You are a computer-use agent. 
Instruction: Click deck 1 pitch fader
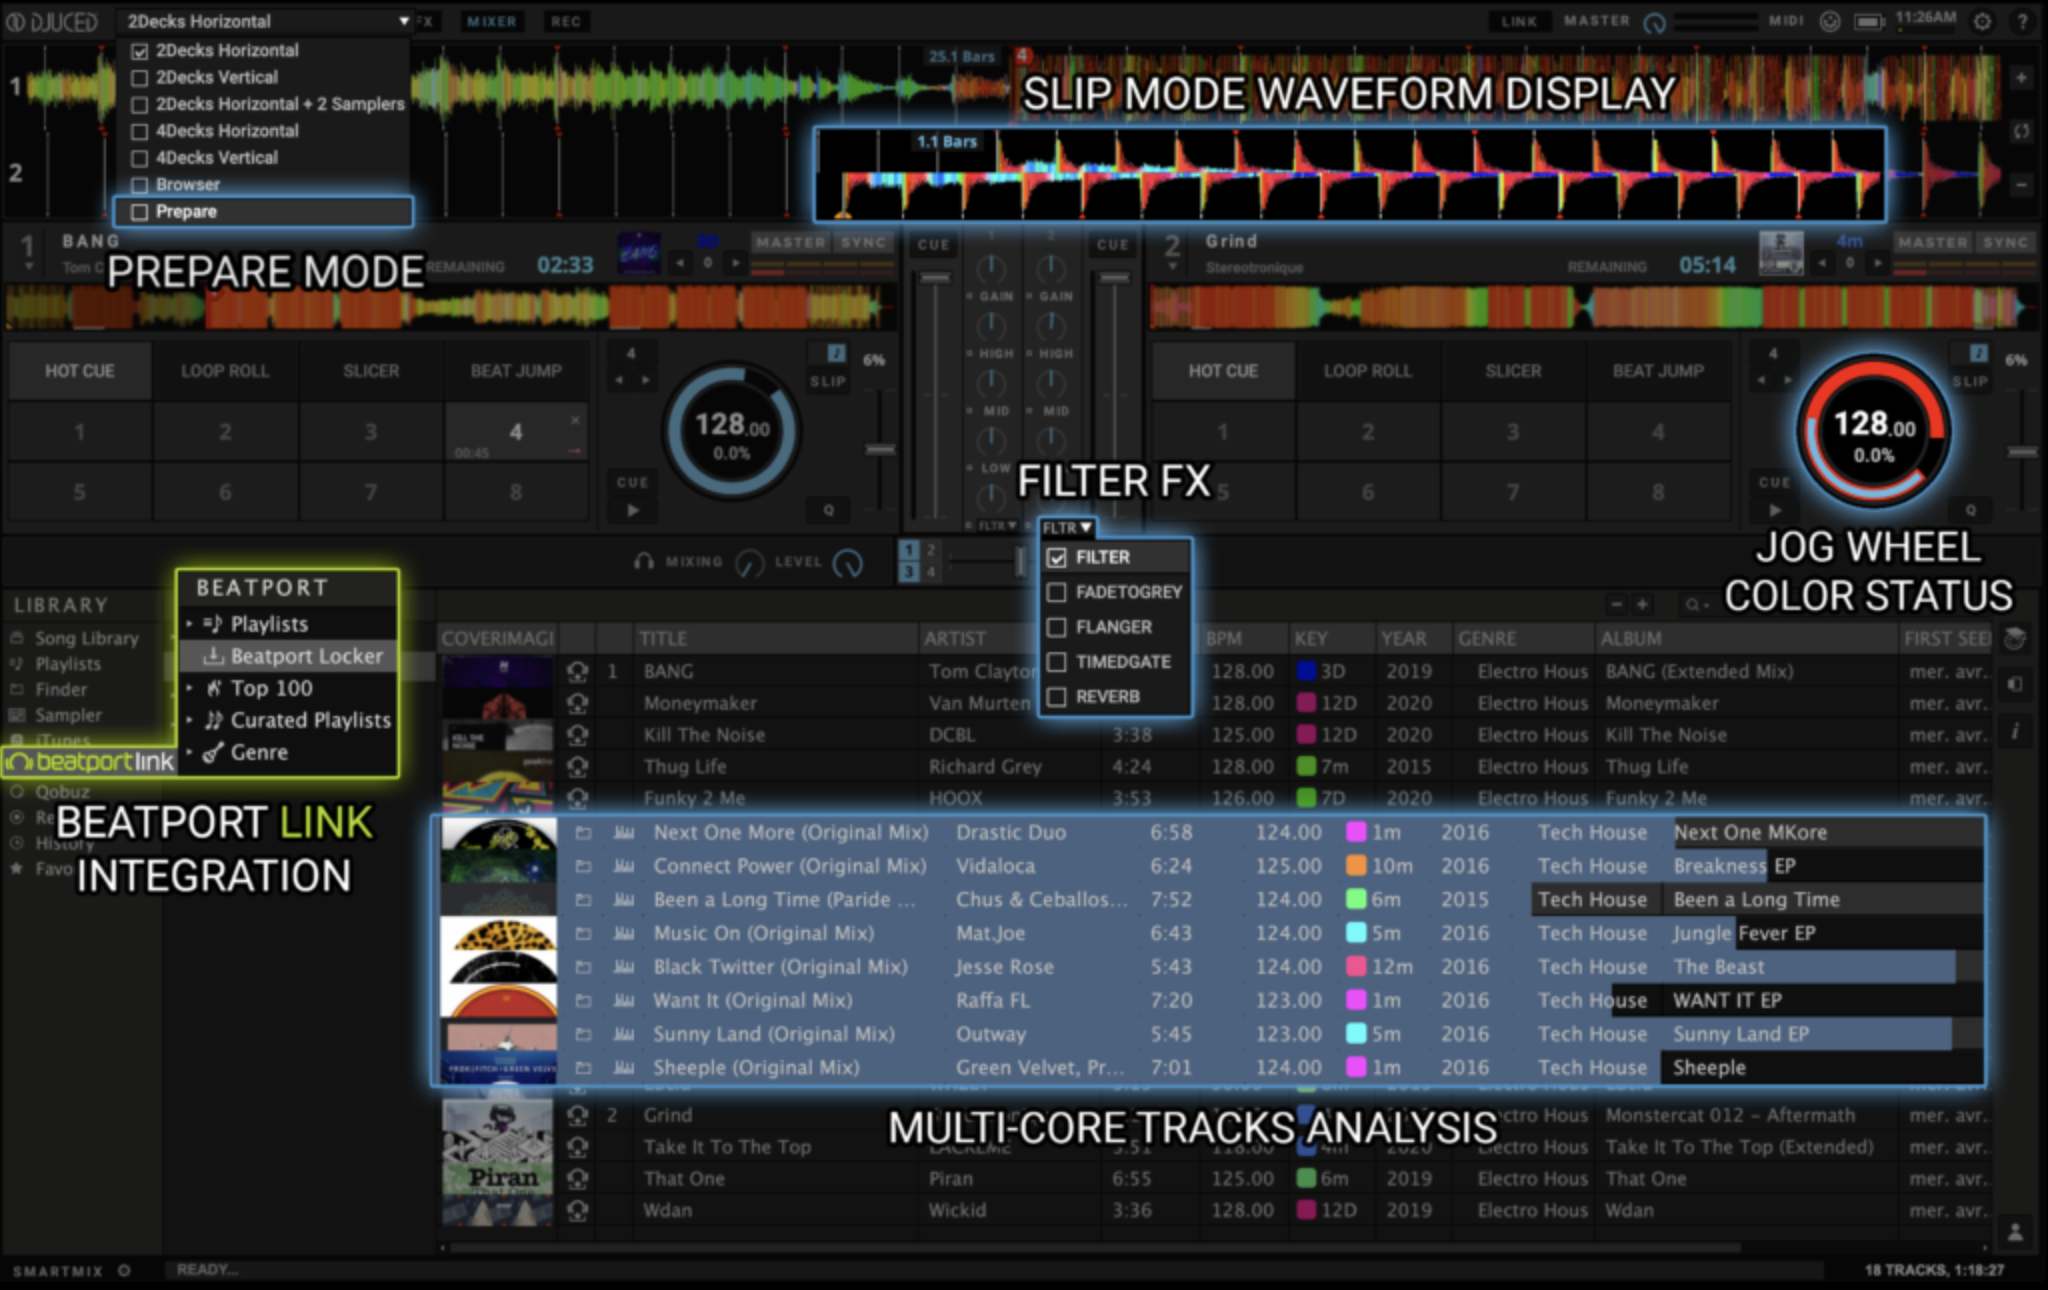tap(880, 450)
